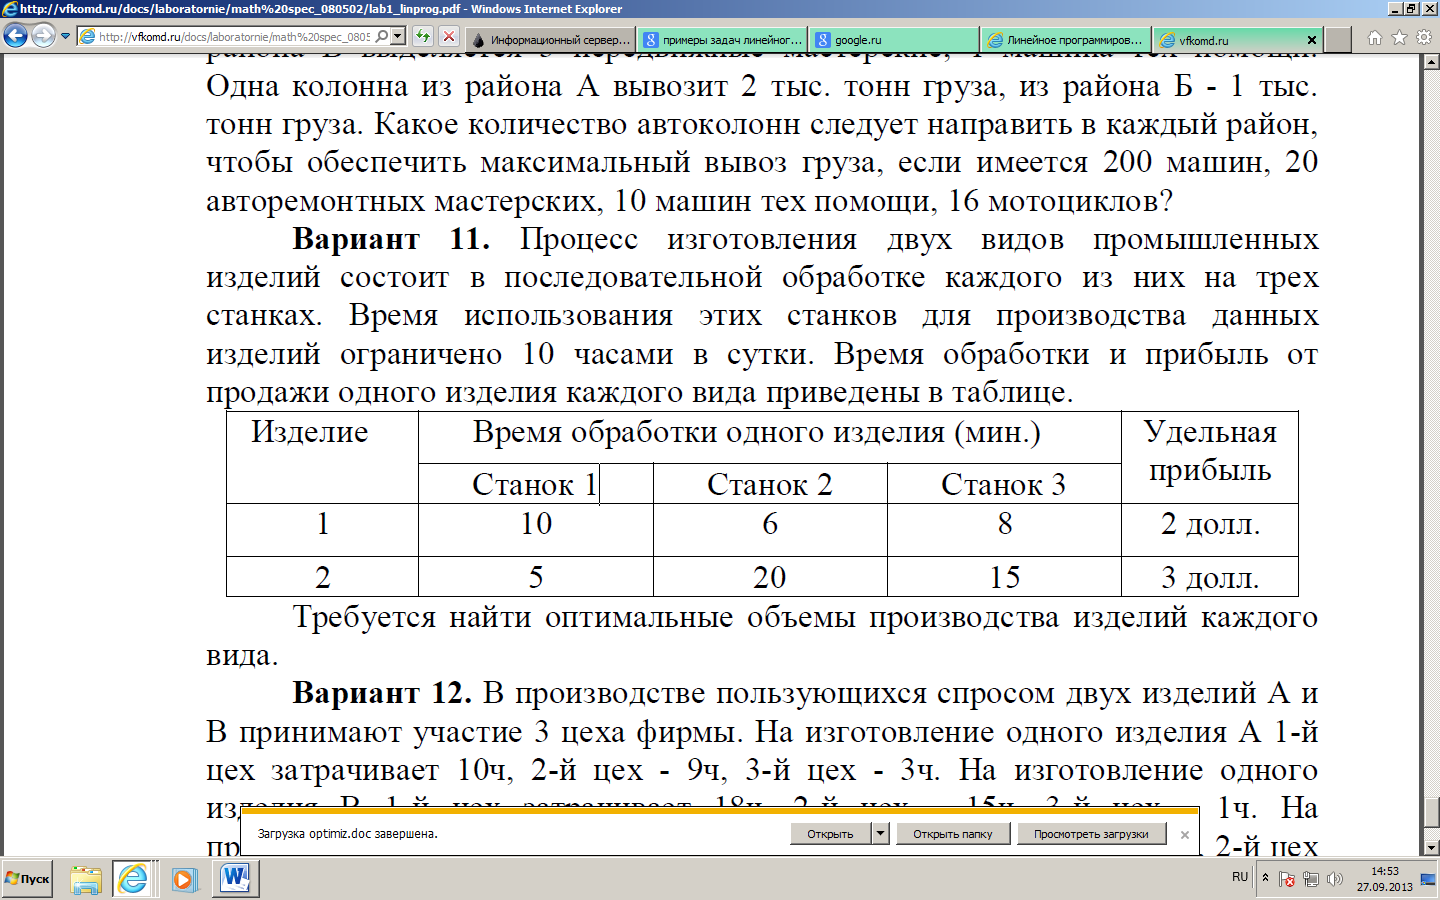Image resolution: width=1440 pixels, height=900 pixels.
Task: Open the Пуск start menu
Action: tap(28, 879)
